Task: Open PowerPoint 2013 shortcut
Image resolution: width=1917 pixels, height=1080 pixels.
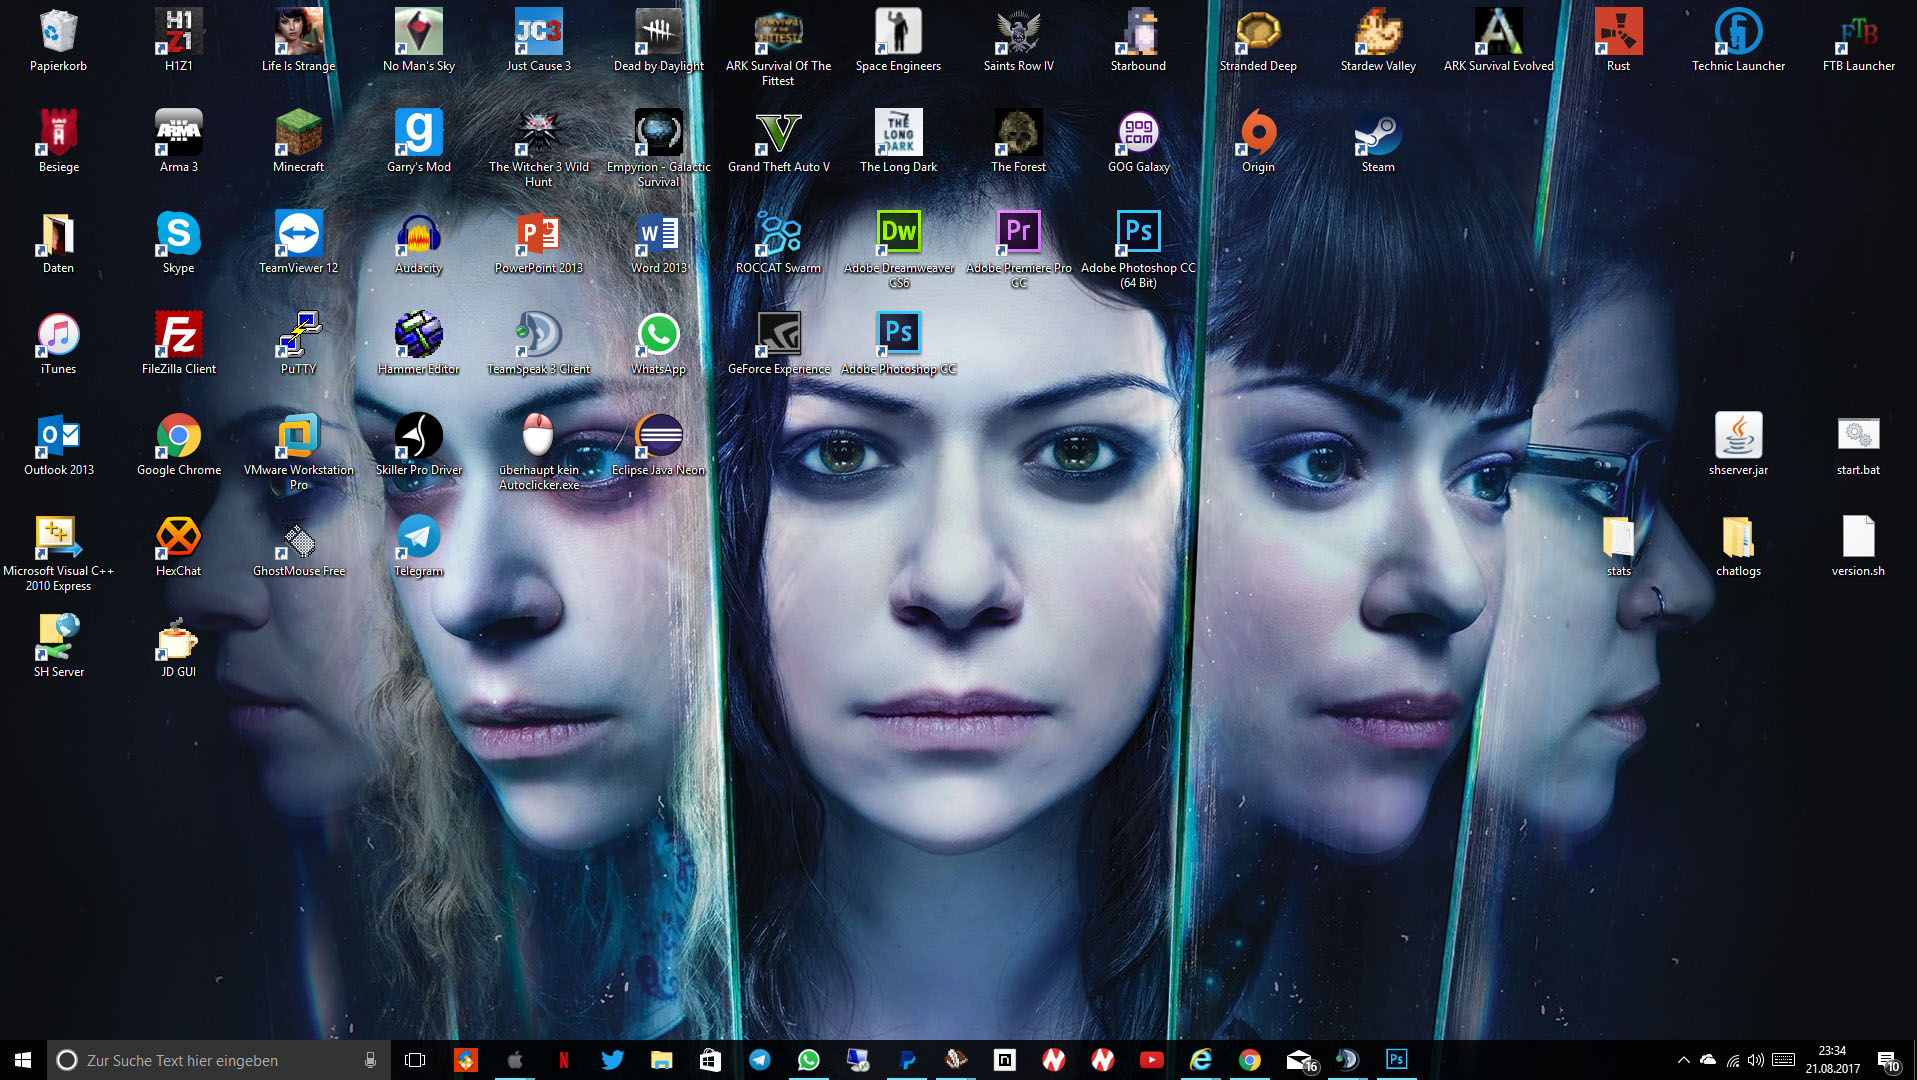Action: pos(538,243)
